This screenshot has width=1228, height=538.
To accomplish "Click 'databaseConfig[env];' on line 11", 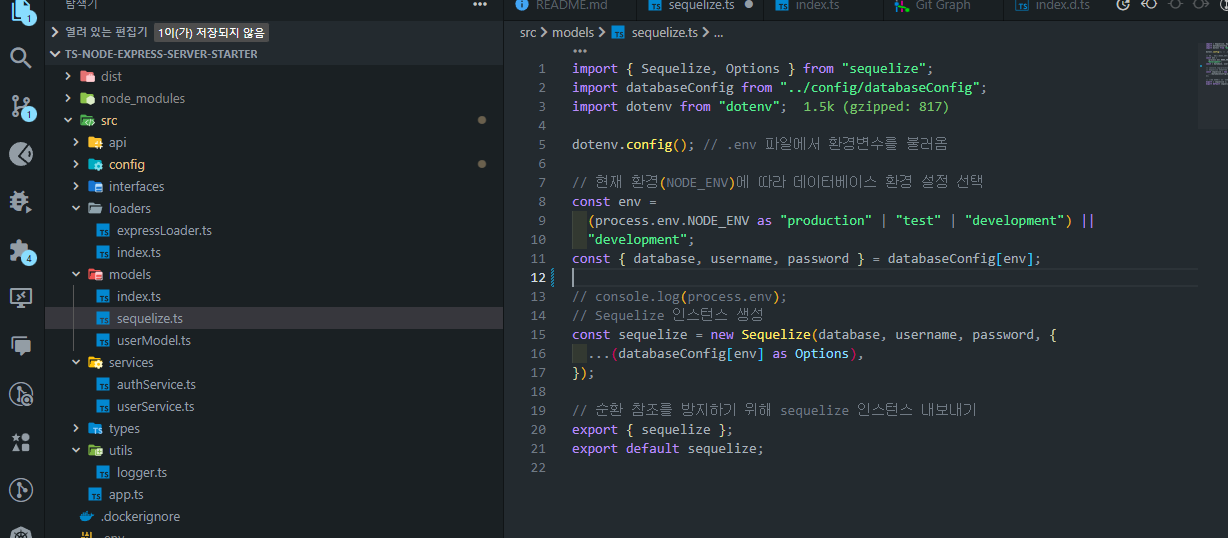I will click(965, 258).
